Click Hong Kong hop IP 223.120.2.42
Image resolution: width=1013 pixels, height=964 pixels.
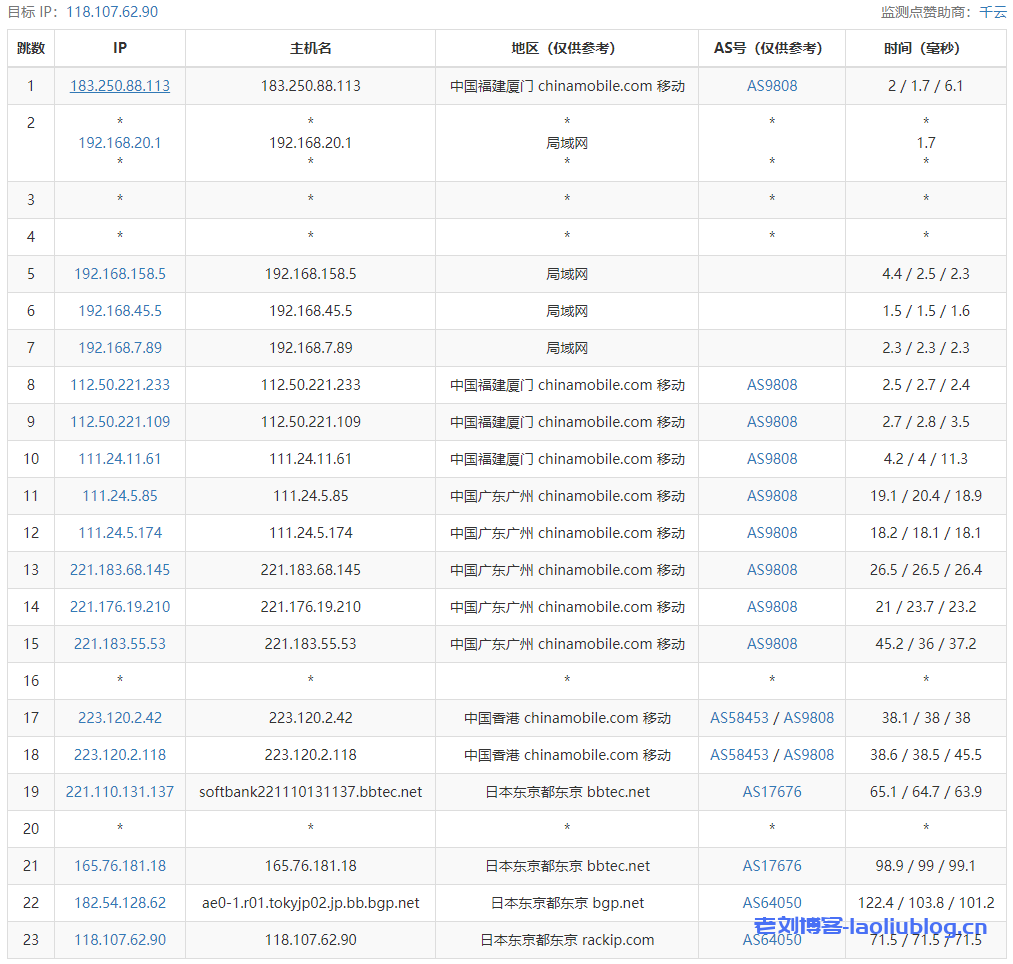coord(119,717)
